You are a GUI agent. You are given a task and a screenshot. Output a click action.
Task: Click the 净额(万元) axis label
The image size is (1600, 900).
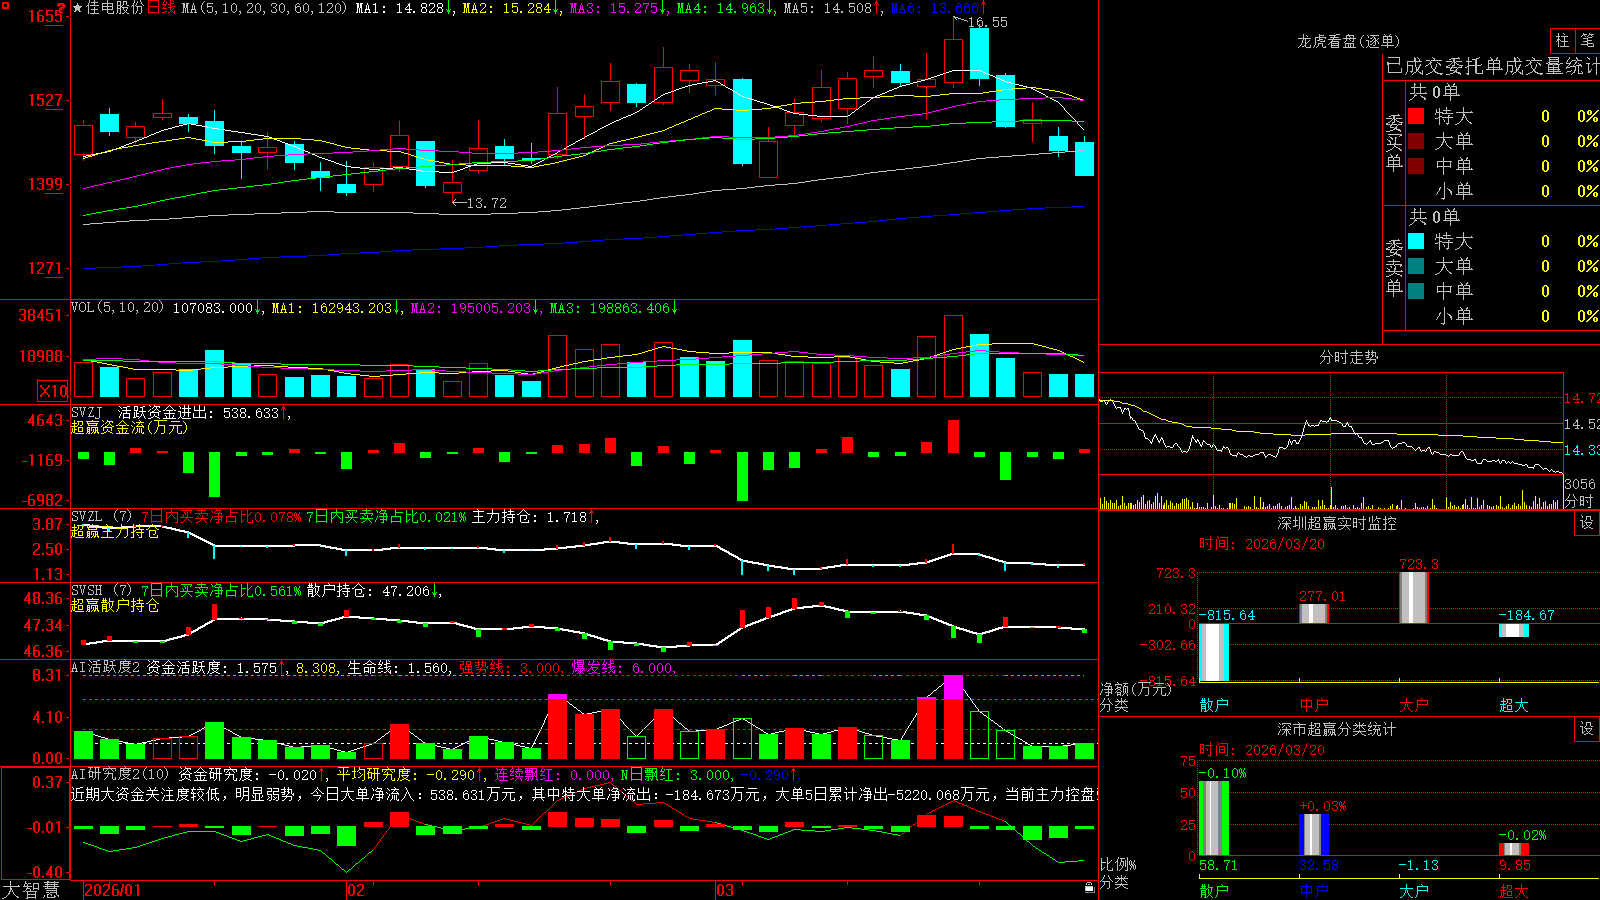tap(1135, 689)
